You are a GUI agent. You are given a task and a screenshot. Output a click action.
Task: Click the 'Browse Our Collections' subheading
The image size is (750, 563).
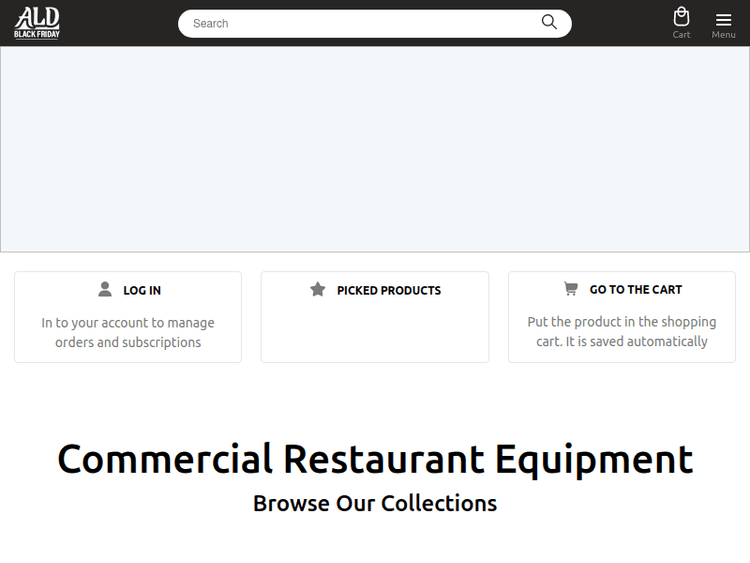[375, 503]
